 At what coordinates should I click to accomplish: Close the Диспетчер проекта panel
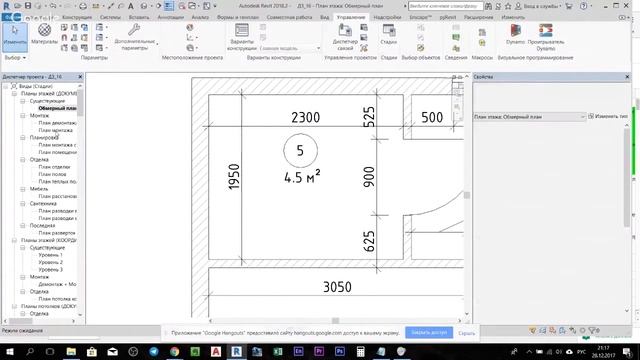click(80, 77)
